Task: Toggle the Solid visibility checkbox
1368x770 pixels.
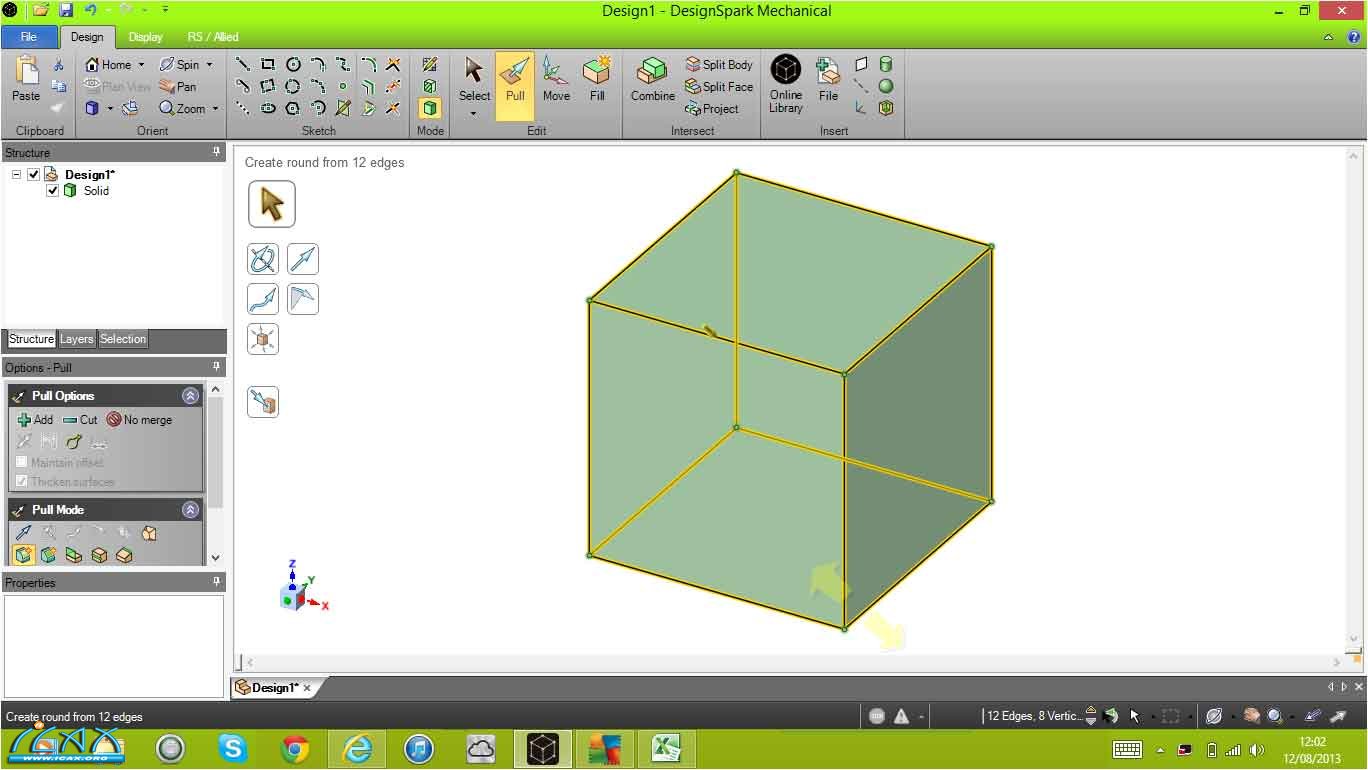Action: coord(53,191)
